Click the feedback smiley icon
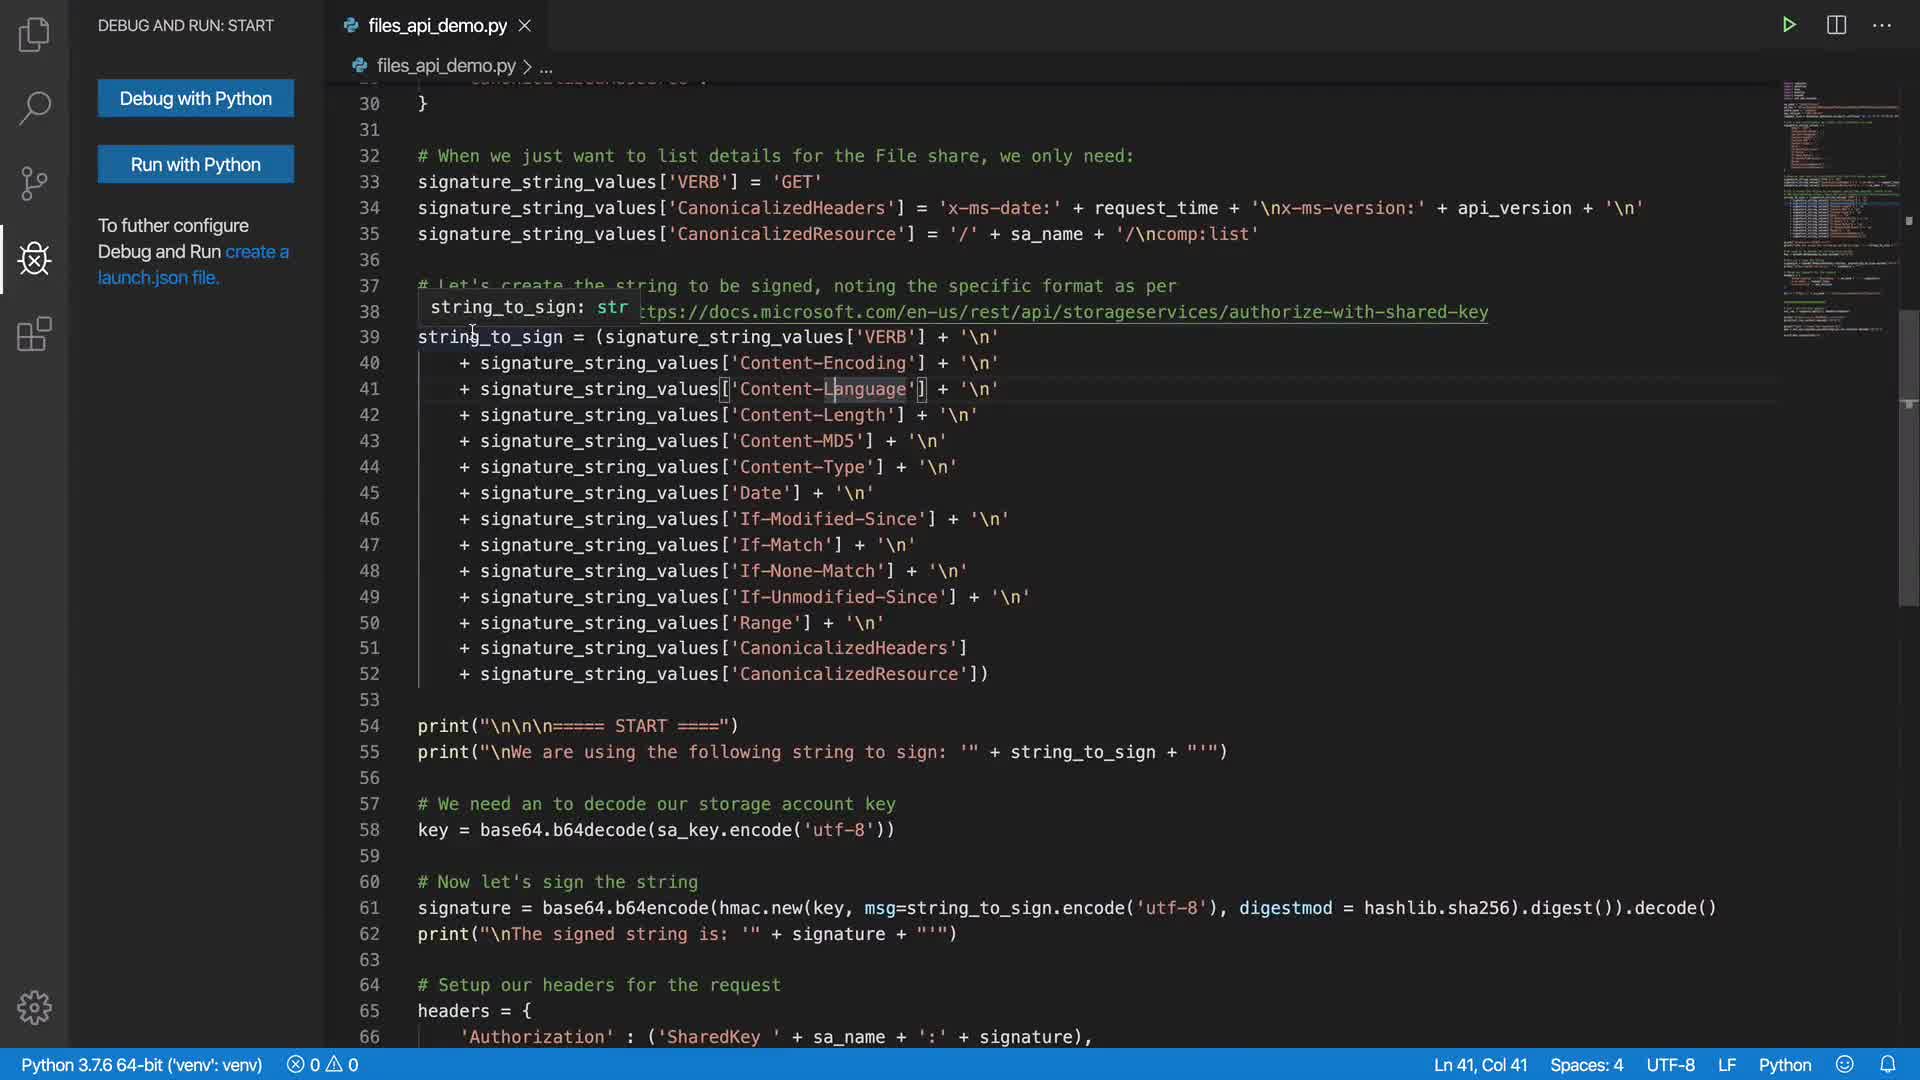Image resolution: width=1920 pixels, height=1080 pixels. [x=1845, y=1064]
